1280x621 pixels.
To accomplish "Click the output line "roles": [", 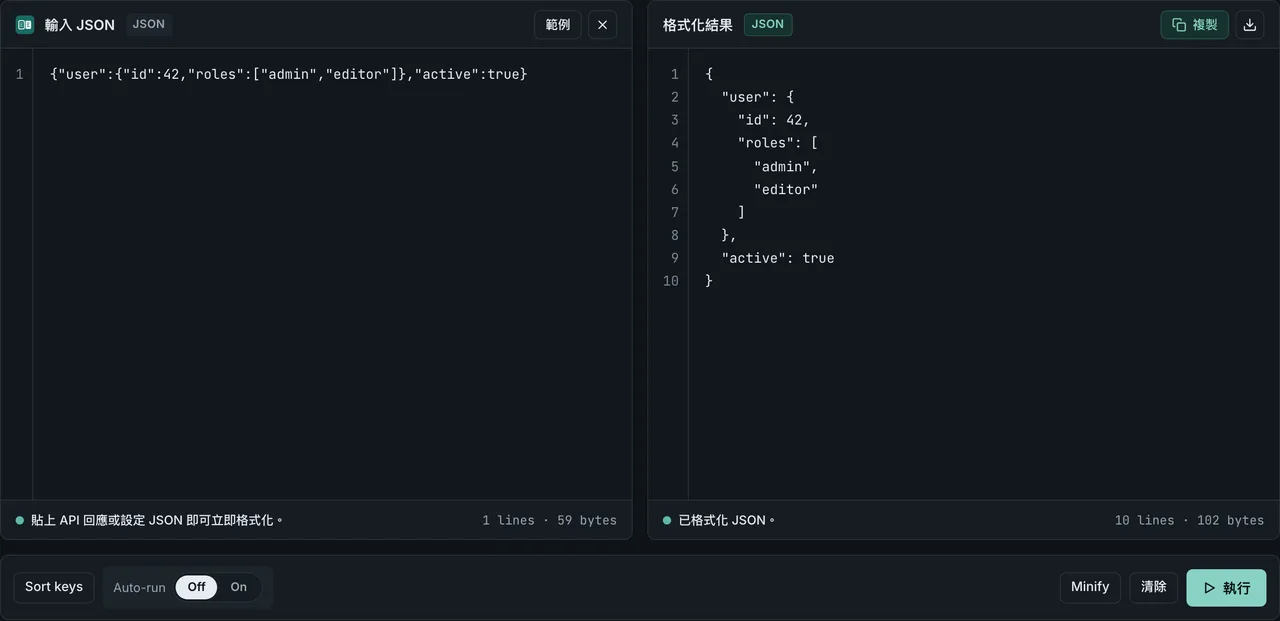I will 777,143.
